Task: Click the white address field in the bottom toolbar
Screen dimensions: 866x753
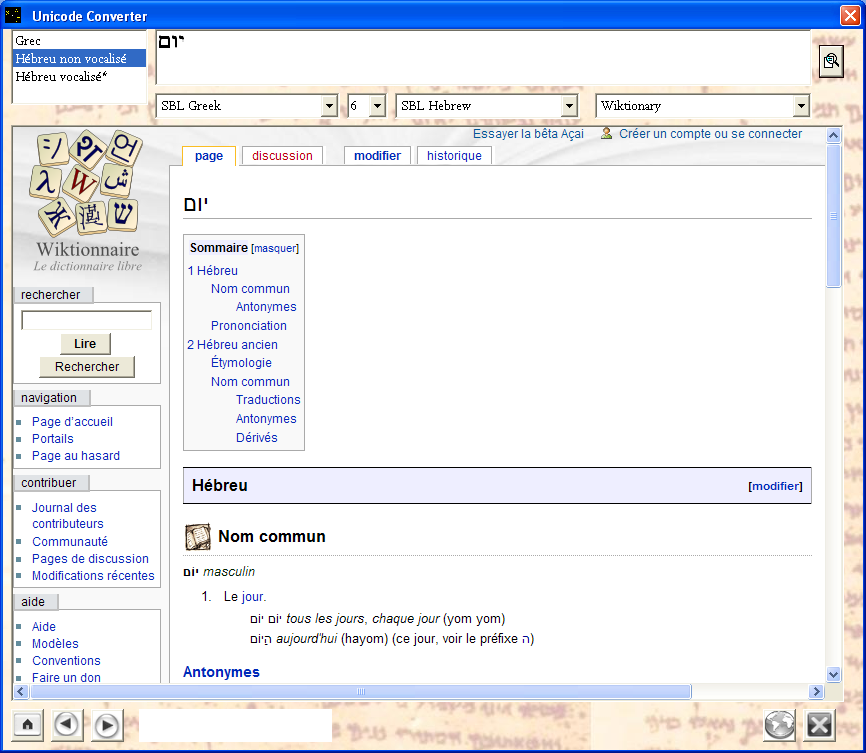Action: tap(235, 725)
